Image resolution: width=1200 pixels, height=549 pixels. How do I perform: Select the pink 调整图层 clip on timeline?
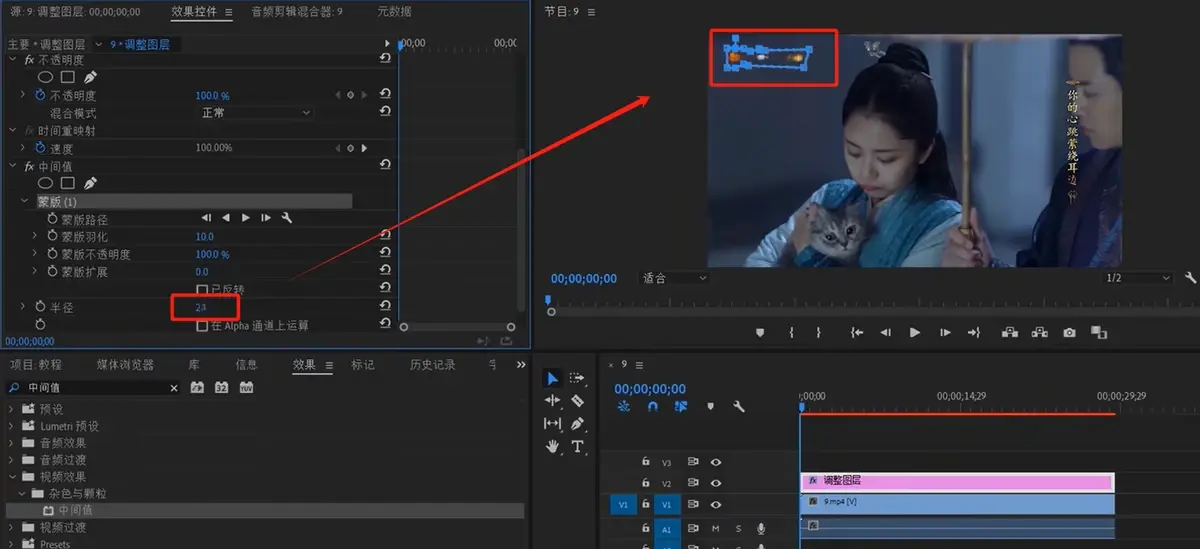click(957, 481)
